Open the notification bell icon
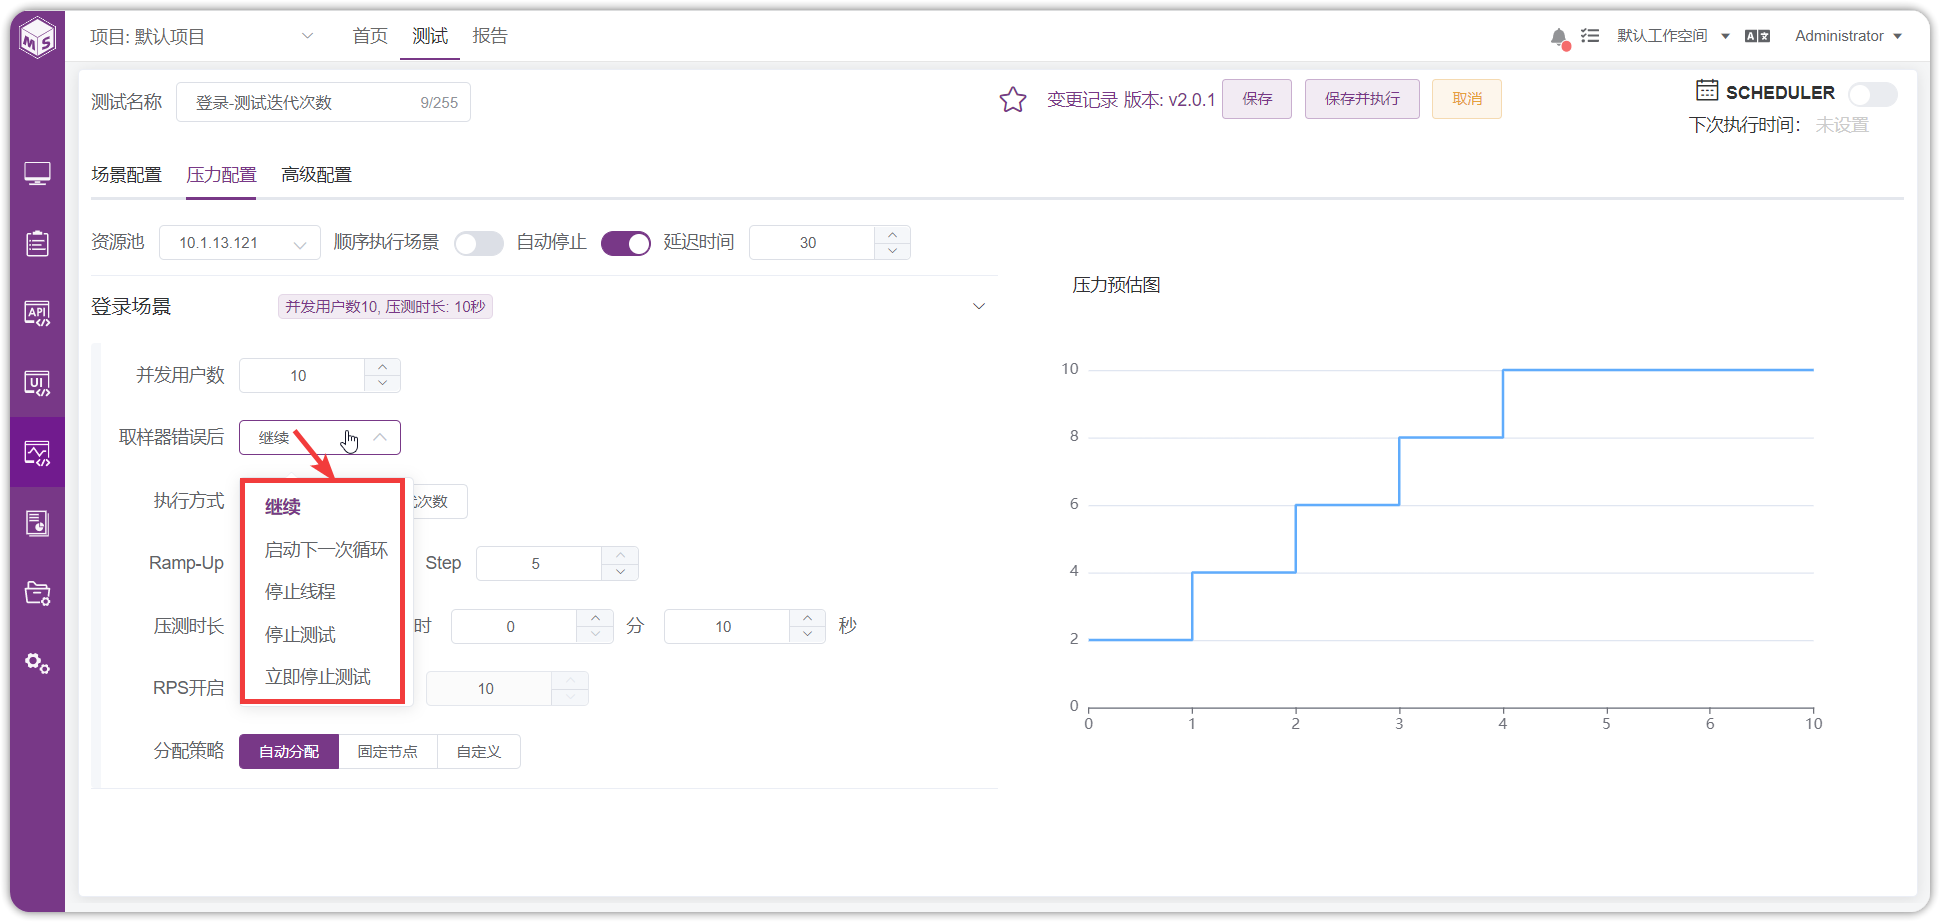Screen dimensions: 1940x922 (1559, 37)
